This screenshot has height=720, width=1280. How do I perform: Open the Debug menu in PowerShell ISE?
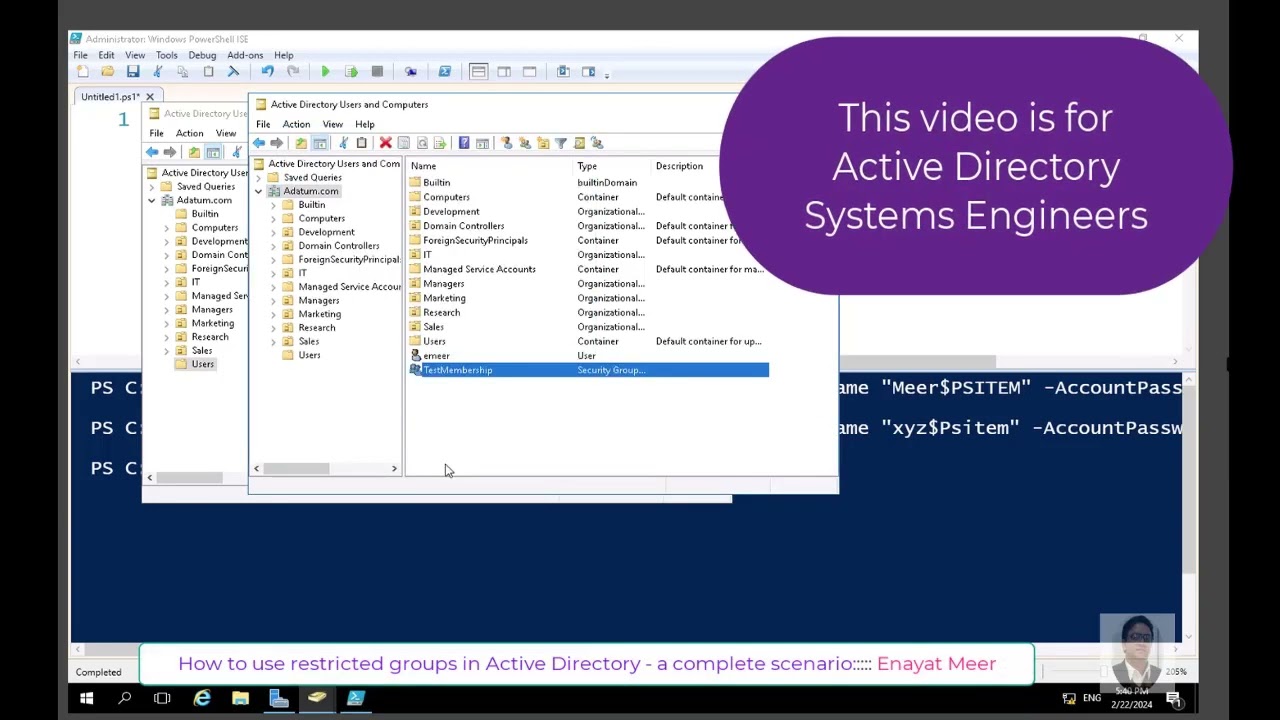[x=202, y=55]
